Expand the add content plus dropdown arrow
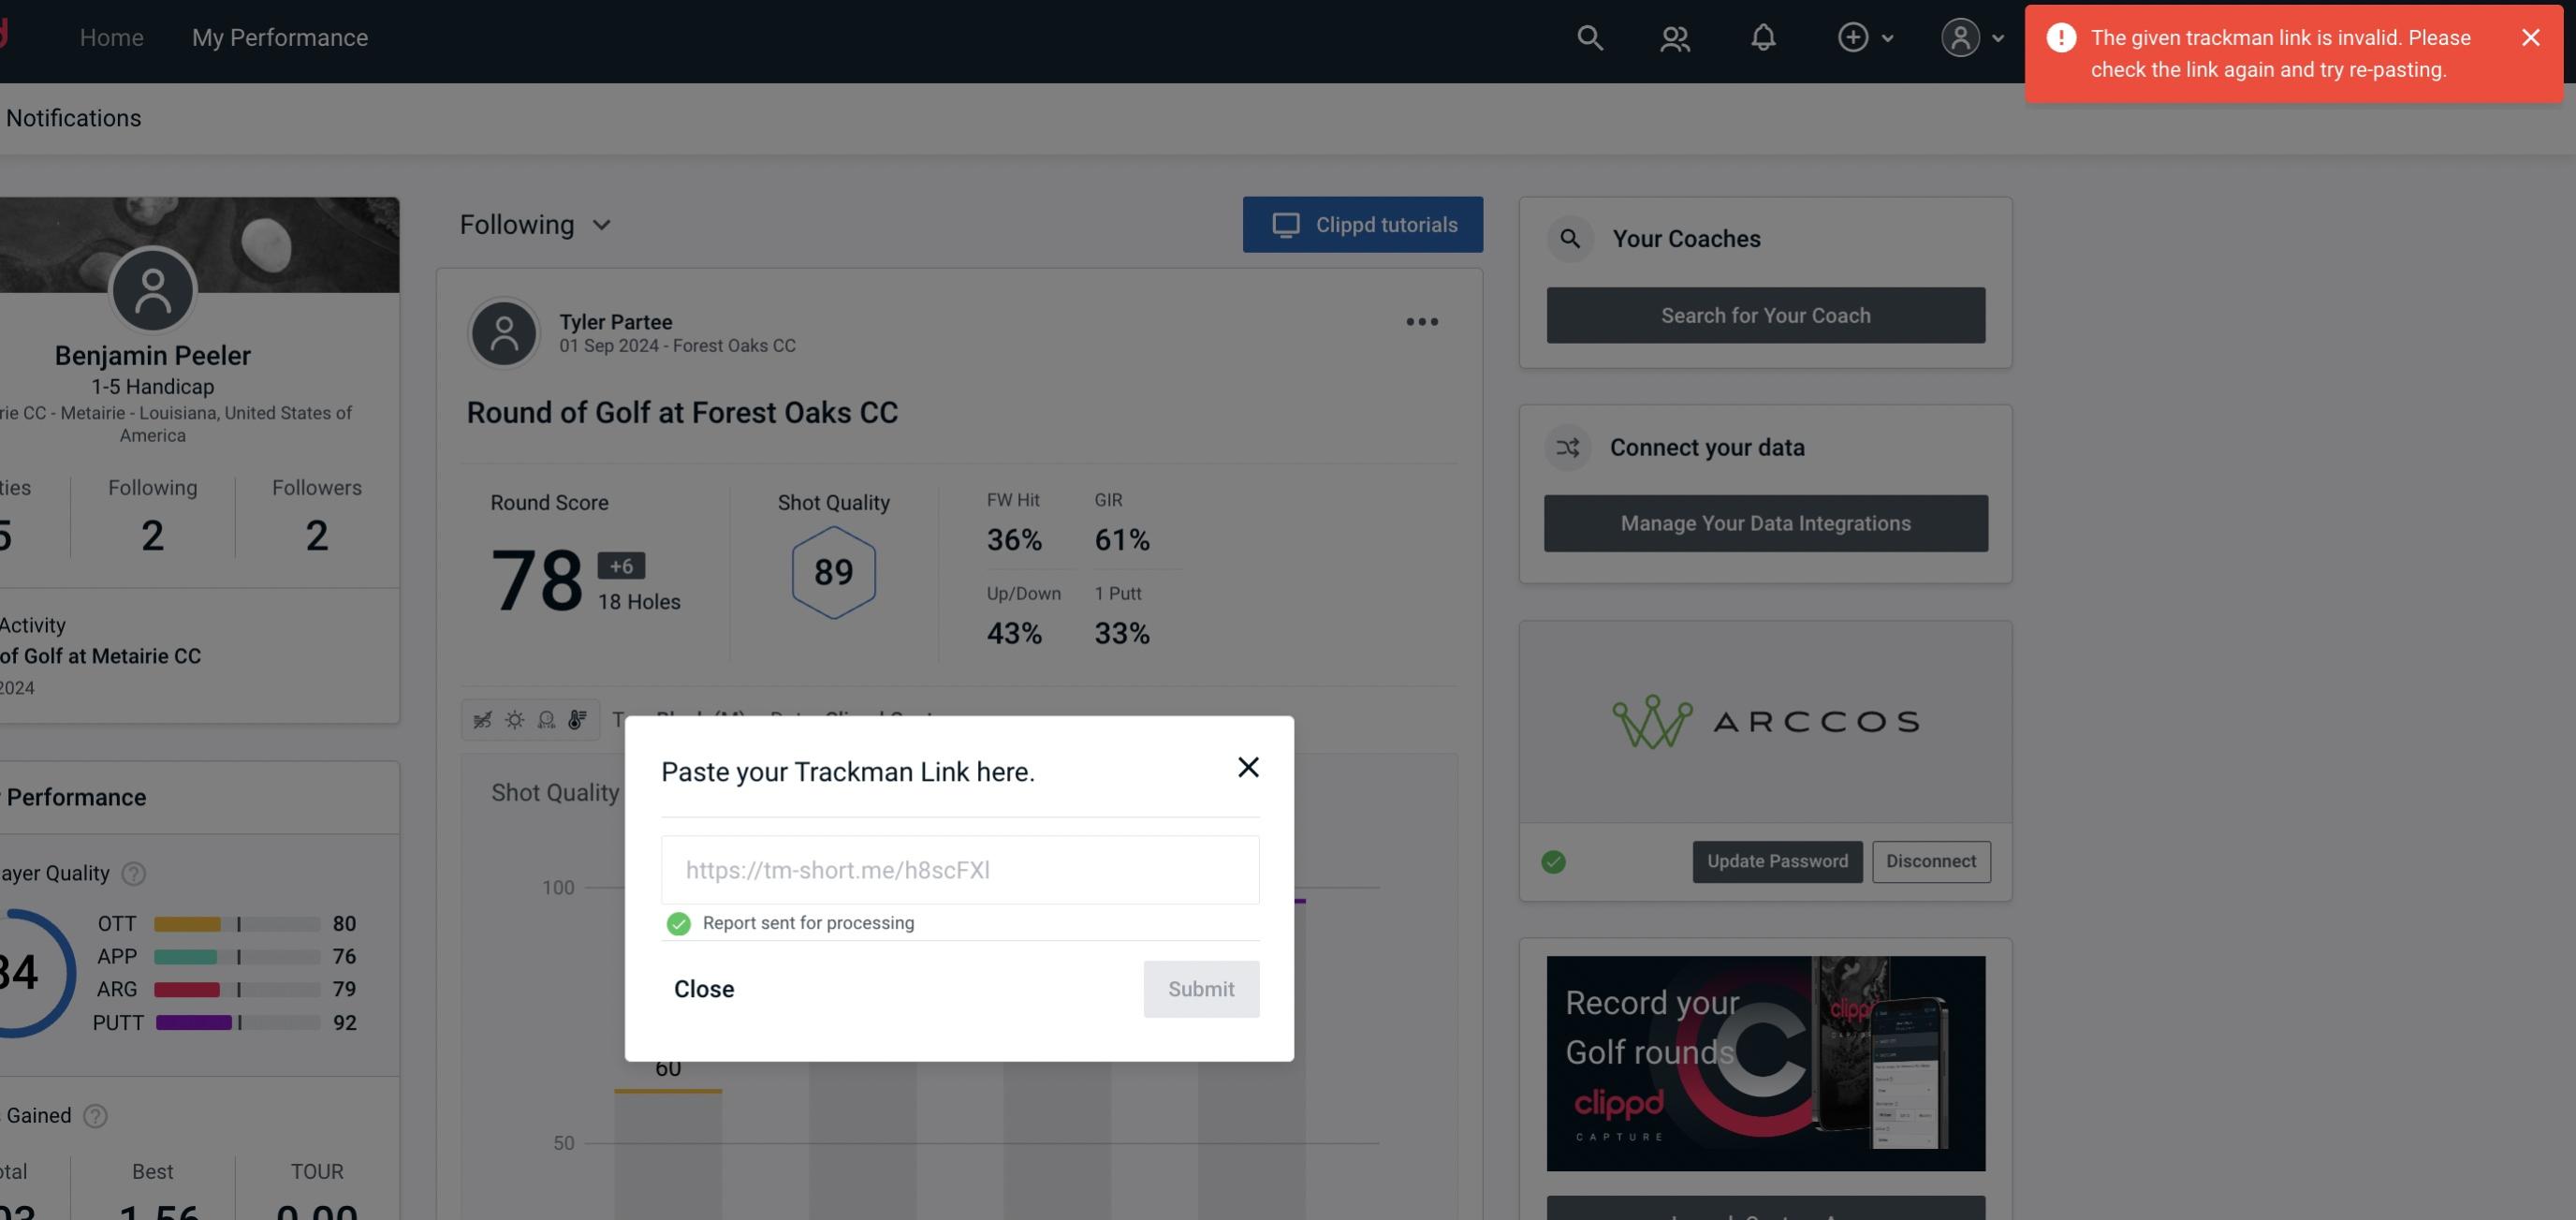This screenshot has width=2576, height=1220. [x=1886, y=37]
